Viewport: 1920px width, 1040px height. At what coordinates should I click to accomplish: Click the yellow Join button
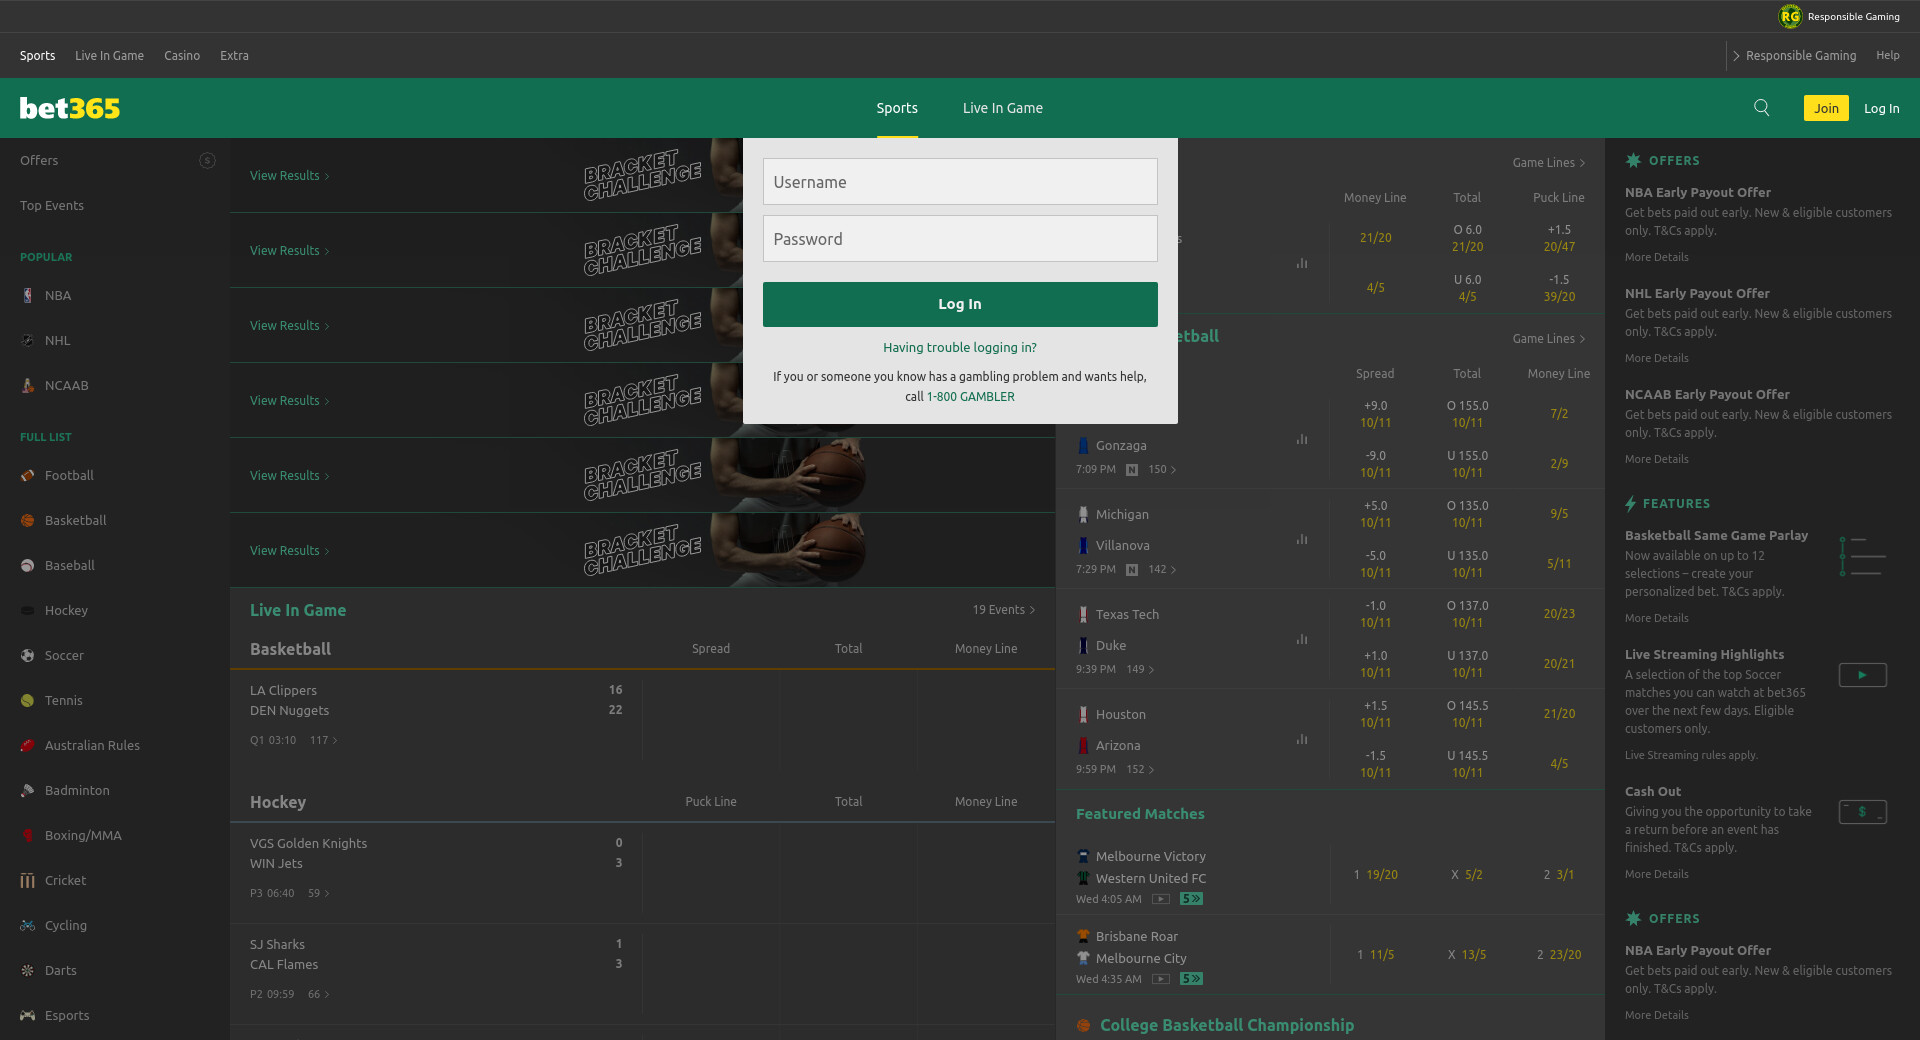point(1825,108)
